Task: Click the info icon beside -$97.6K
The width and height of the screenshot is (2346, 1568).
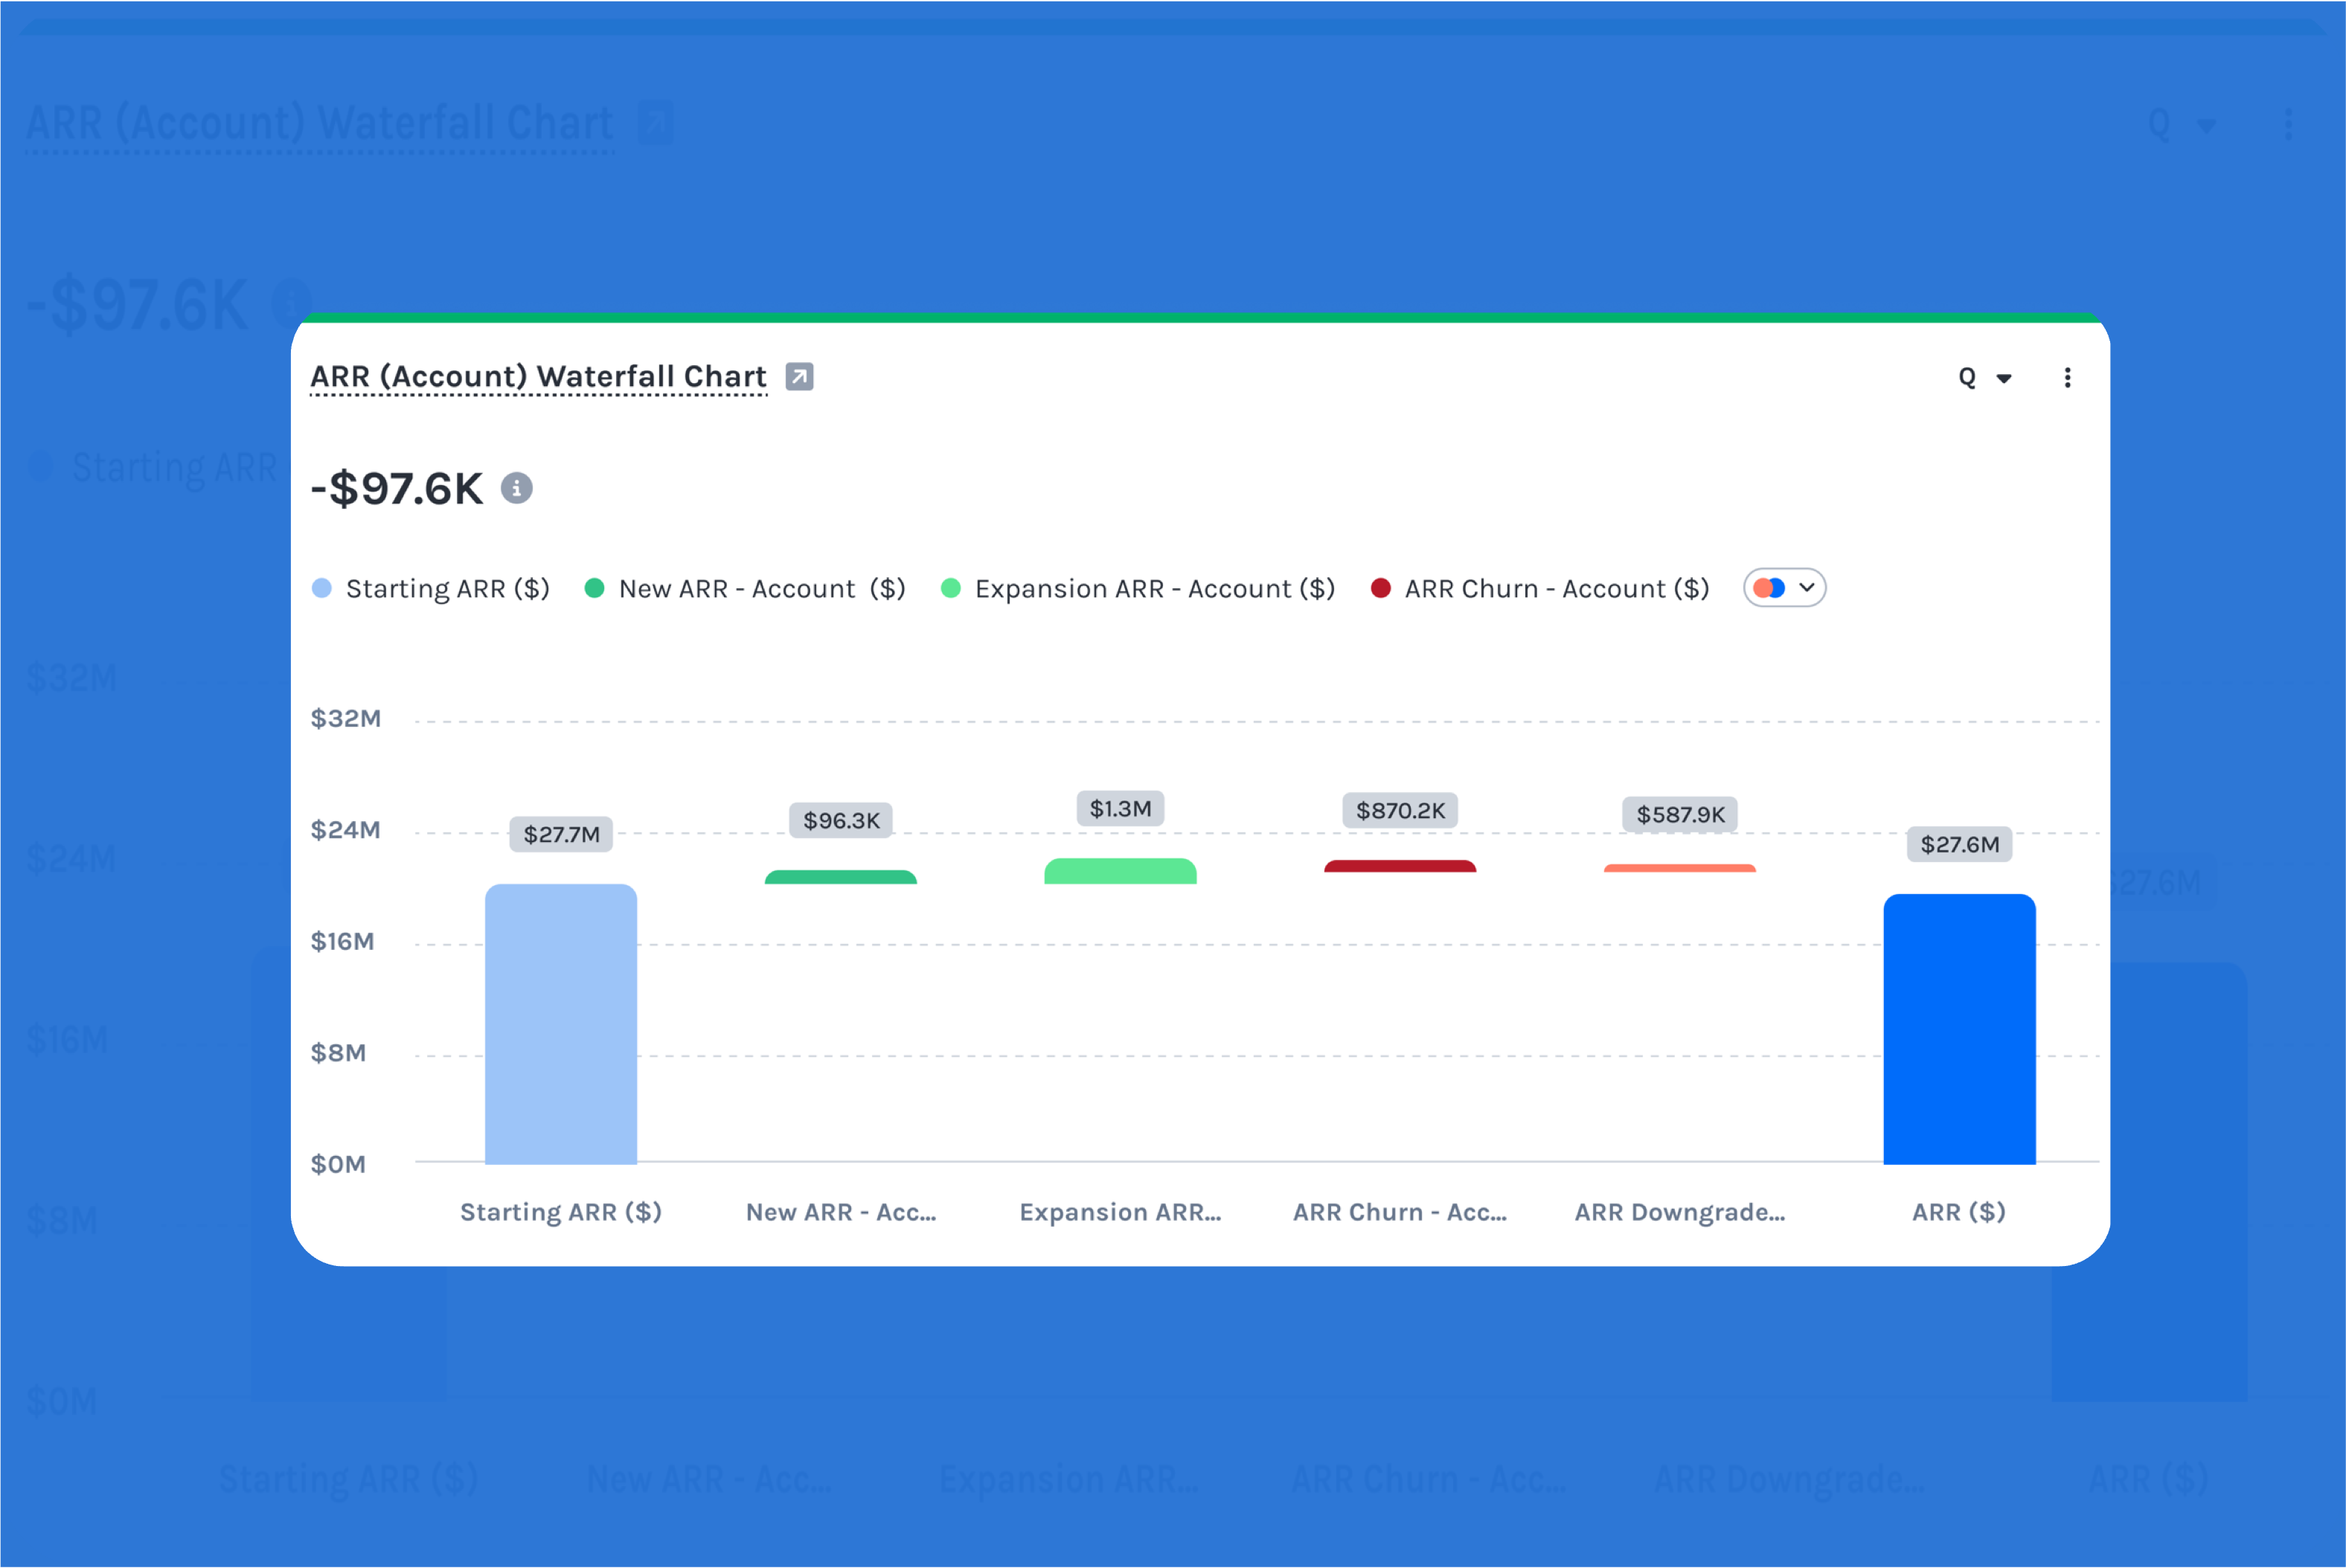Action: click(x=518, y=489)
